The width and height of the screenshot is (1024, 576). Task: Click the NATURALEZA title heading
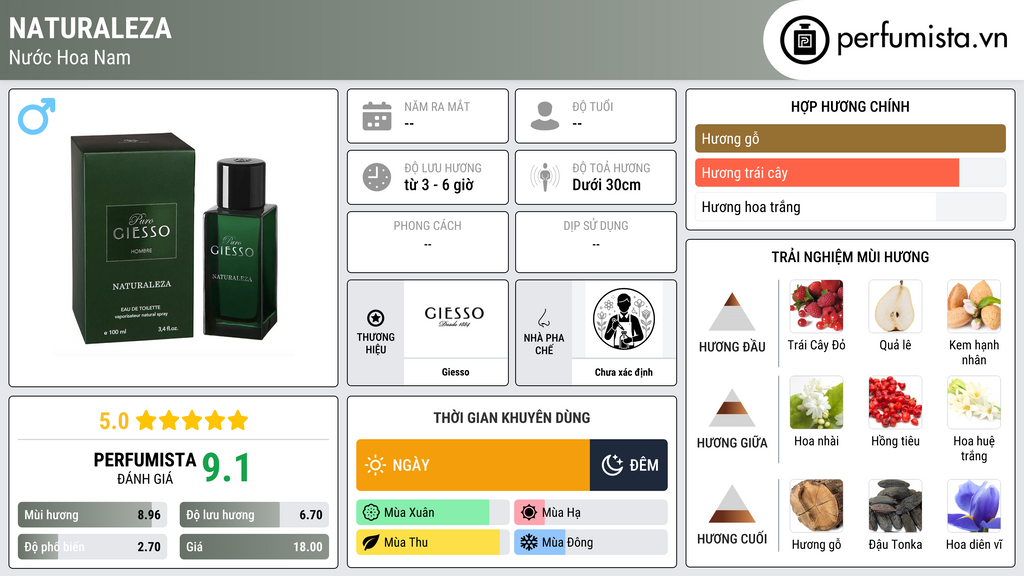click(90, 28)
